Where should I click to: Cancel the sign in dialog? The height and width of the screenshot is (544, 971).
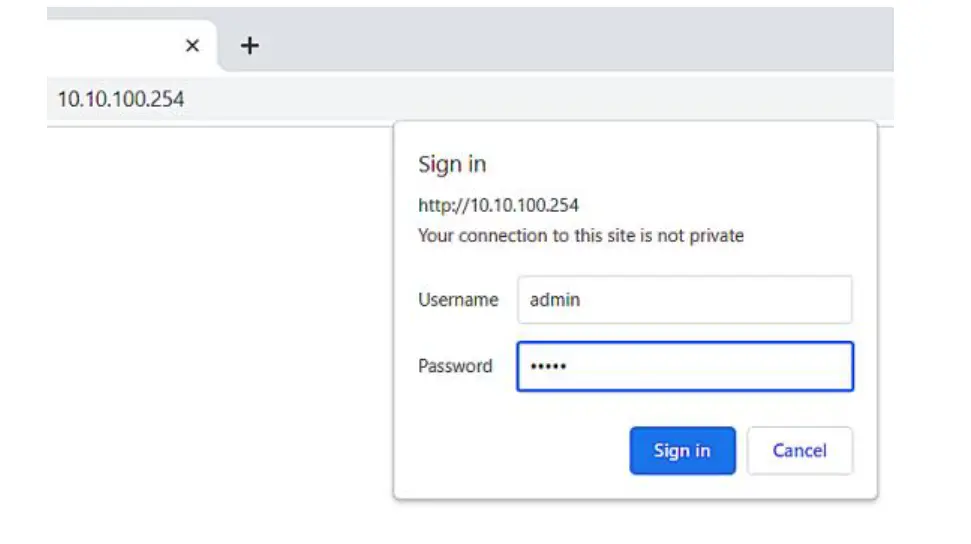pos(799,450)
